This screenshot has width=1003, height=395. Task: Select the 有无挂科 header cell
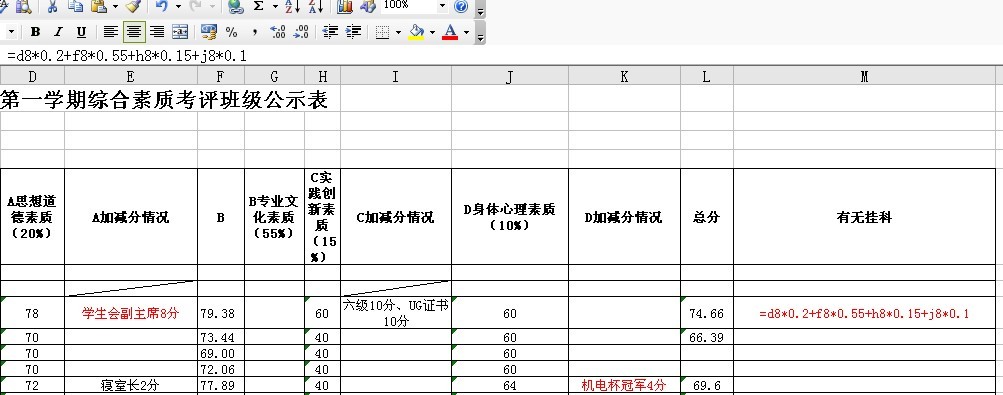point(864,217)
